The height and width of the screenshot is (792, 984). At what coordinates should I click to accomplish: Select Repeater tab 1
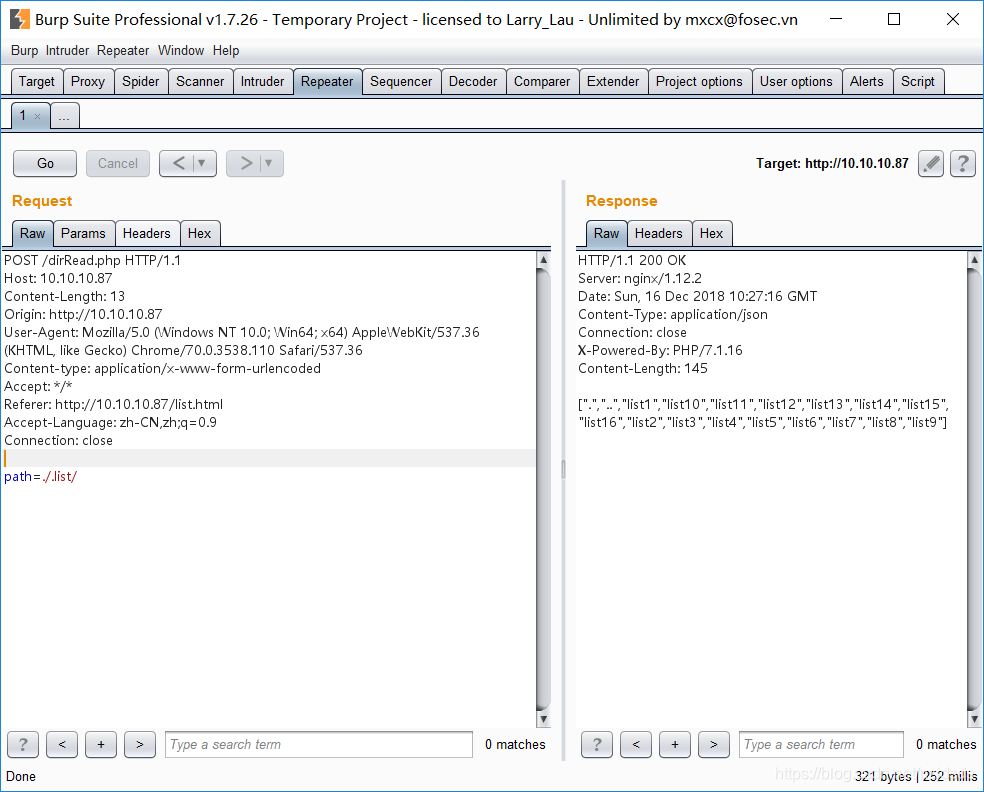23,115
